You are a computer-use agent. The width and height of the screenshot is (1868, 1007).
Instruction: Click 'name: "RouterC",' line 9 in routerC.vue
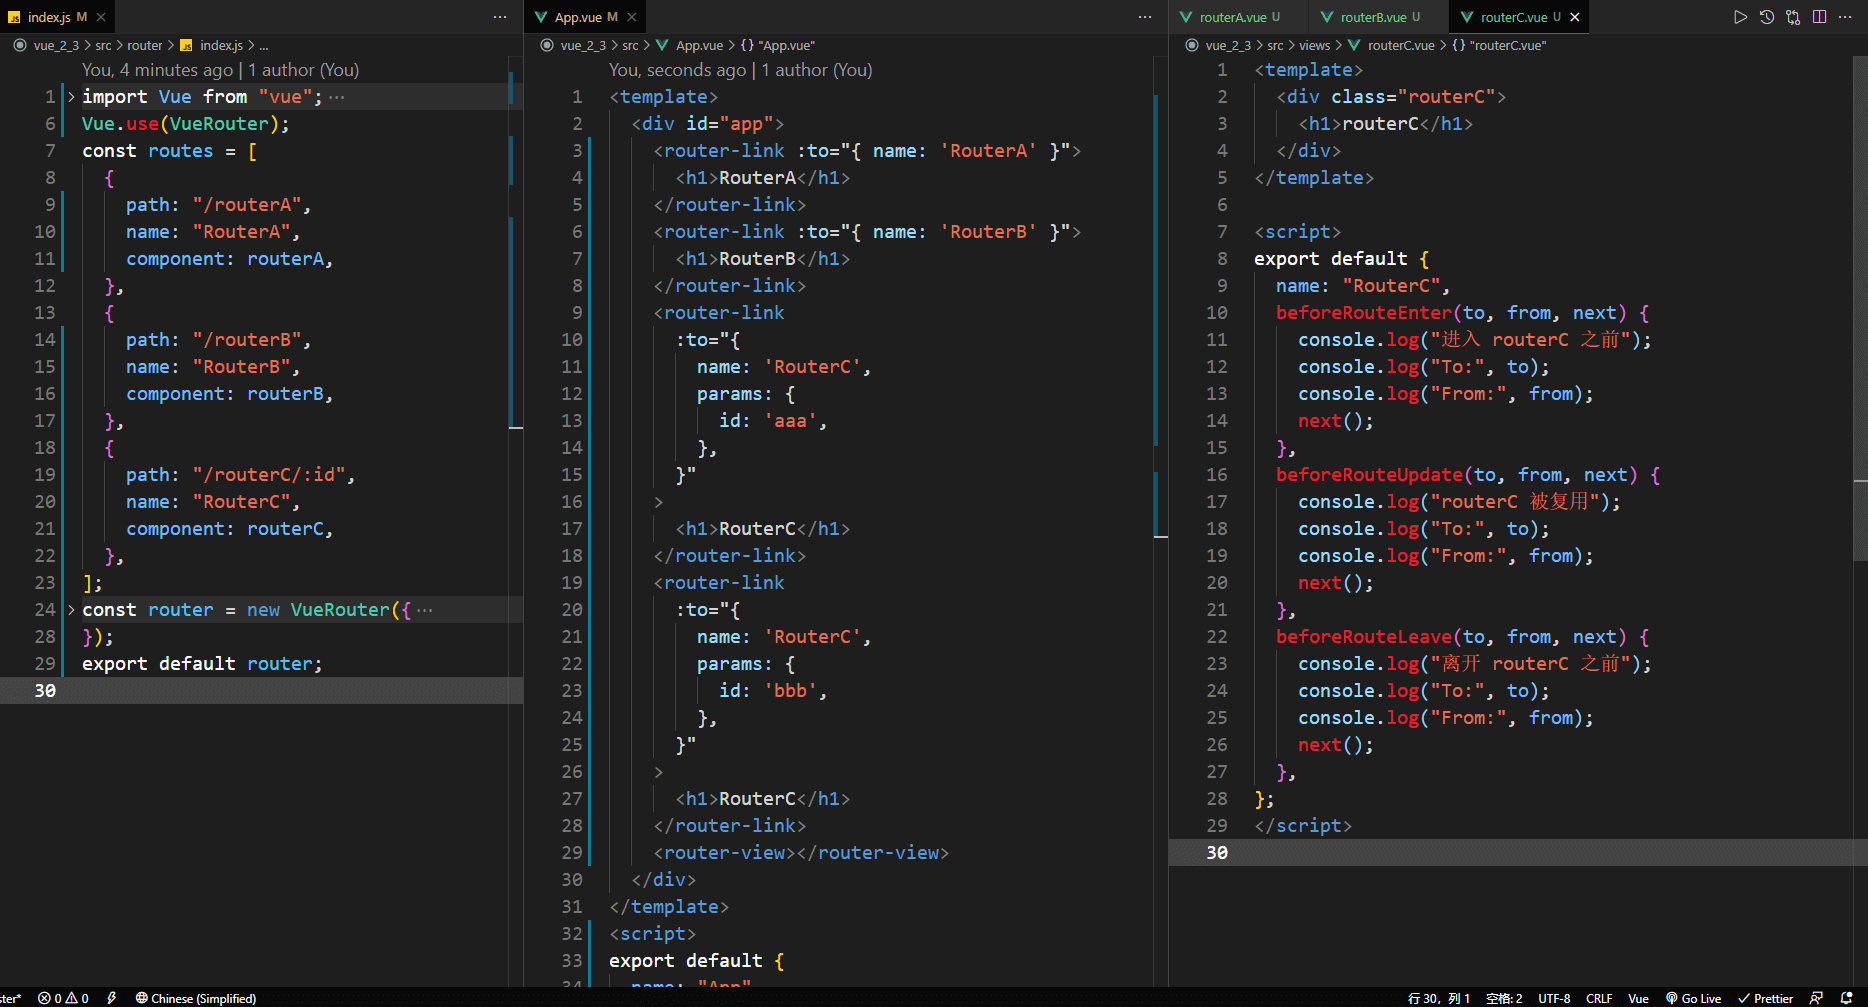point(1363,286)
